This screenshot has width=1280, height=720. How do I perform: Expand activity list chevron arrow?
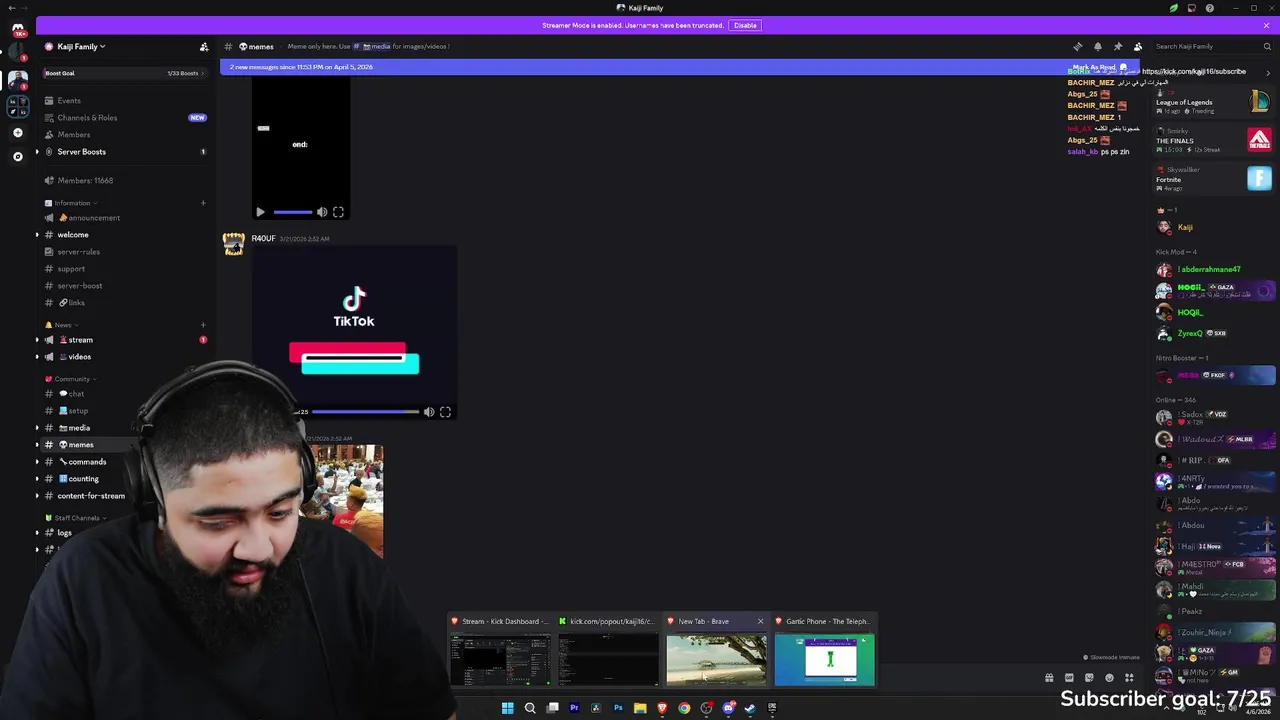point(1267,72)
